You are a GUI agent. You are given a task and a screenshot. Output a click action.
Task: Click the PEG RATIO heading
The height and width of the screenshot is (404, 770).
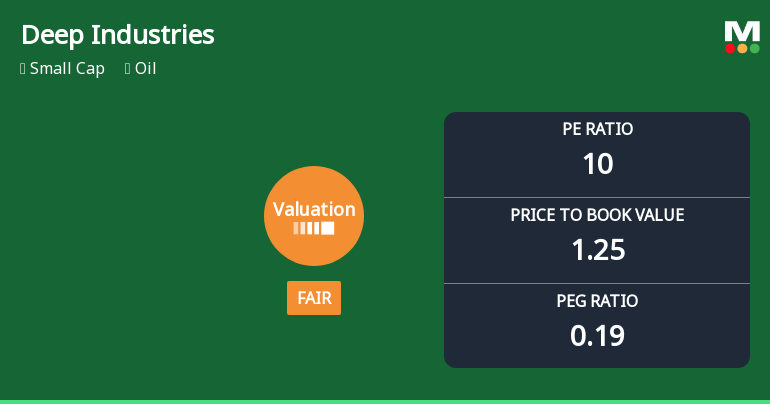[x=597, y=301]
